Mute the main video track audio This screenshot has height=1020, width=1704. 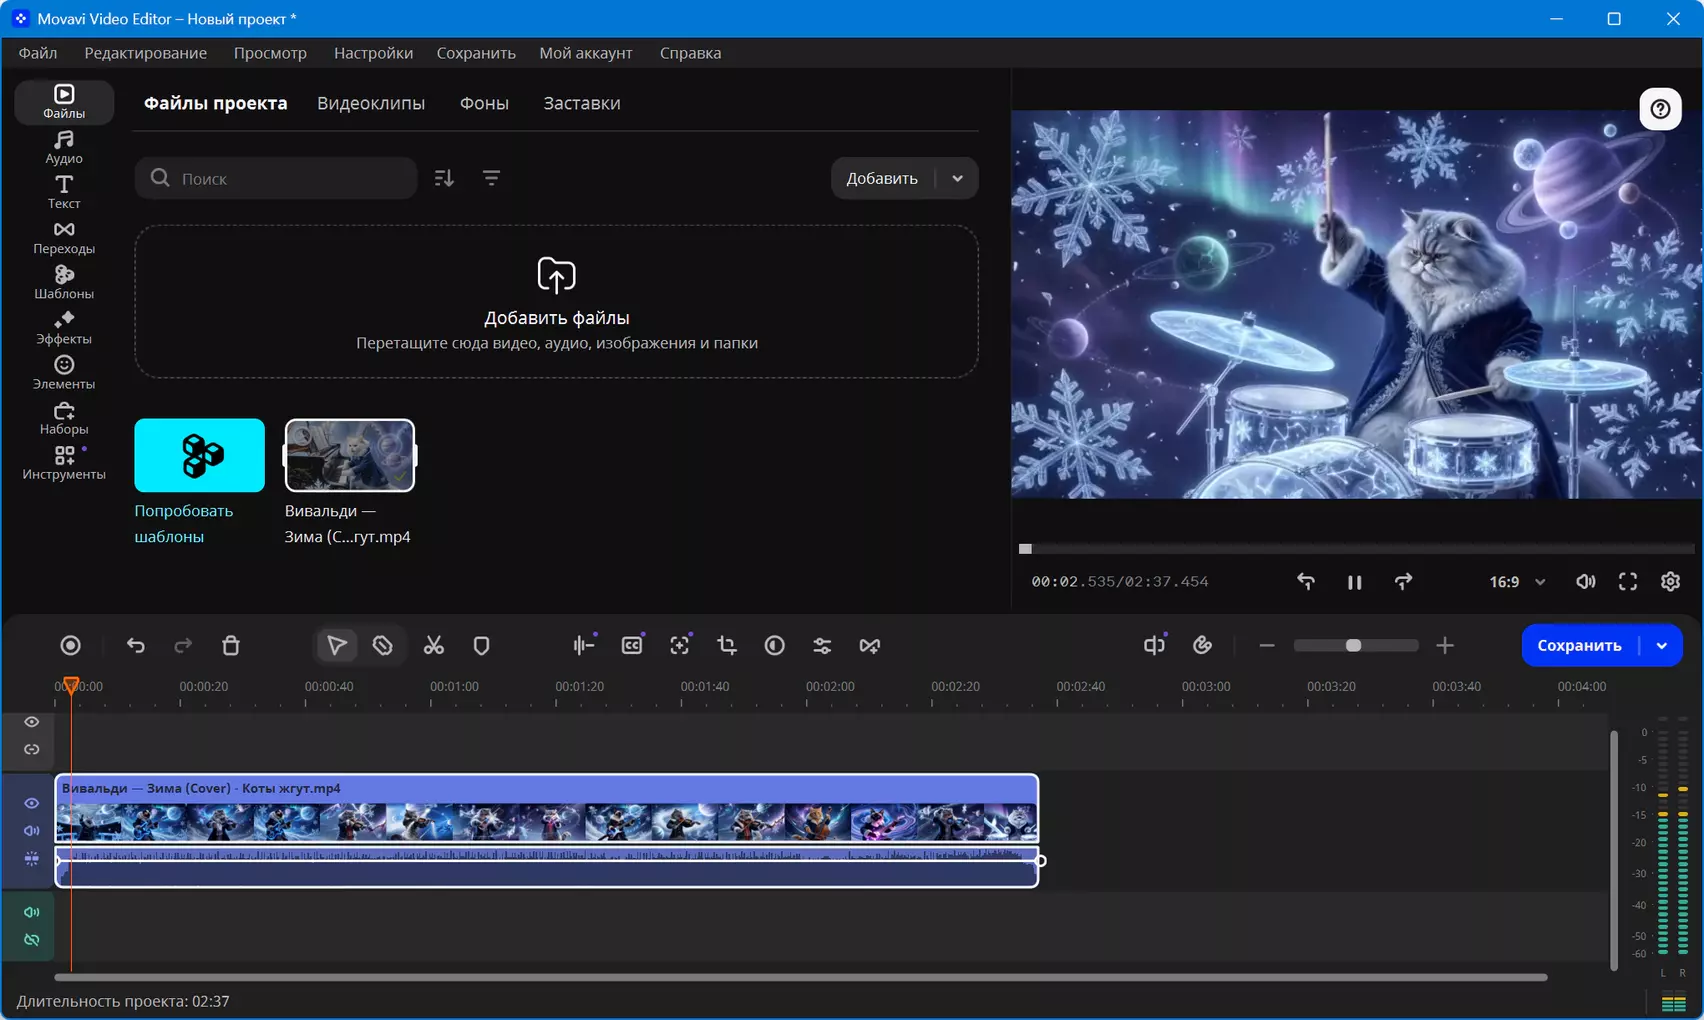(x=32, y=831)
